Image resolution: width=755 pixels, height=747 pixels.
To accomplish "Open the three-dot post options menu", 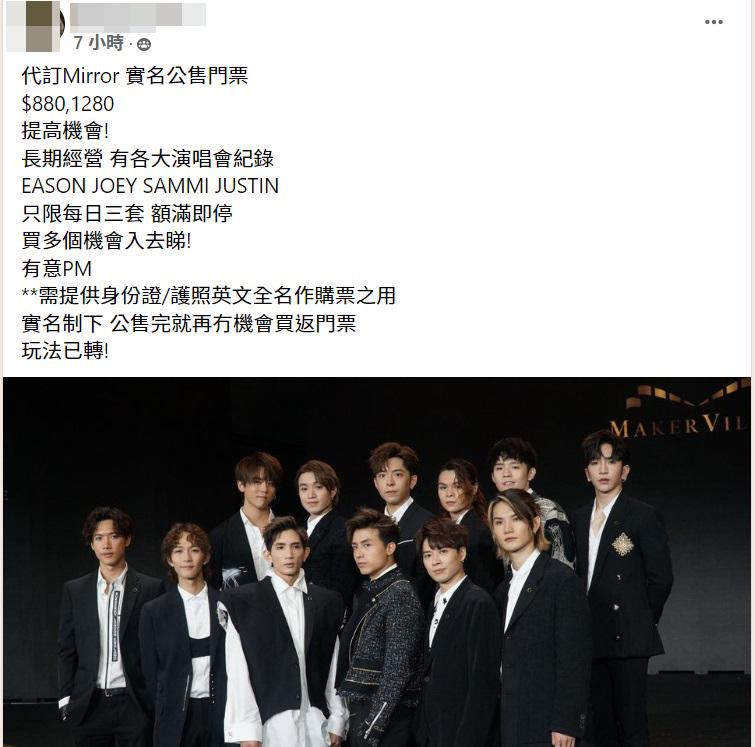I will point(714,22).
